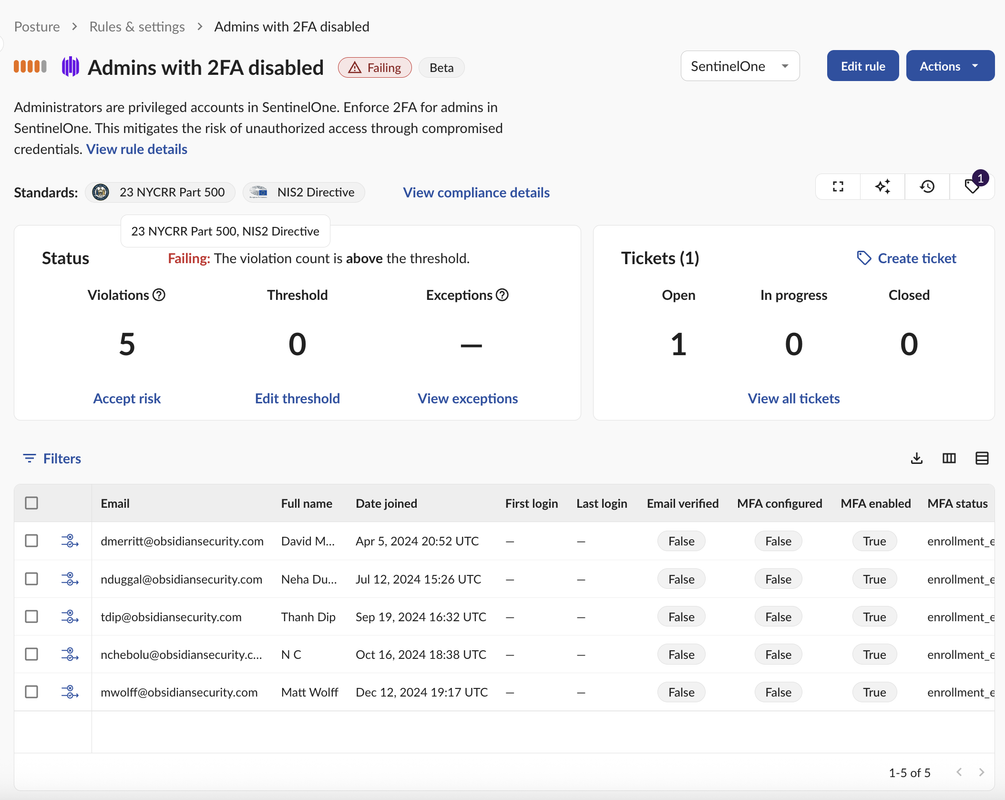Click the Beta badge
Screen dimensions: 1005x800
442,67
